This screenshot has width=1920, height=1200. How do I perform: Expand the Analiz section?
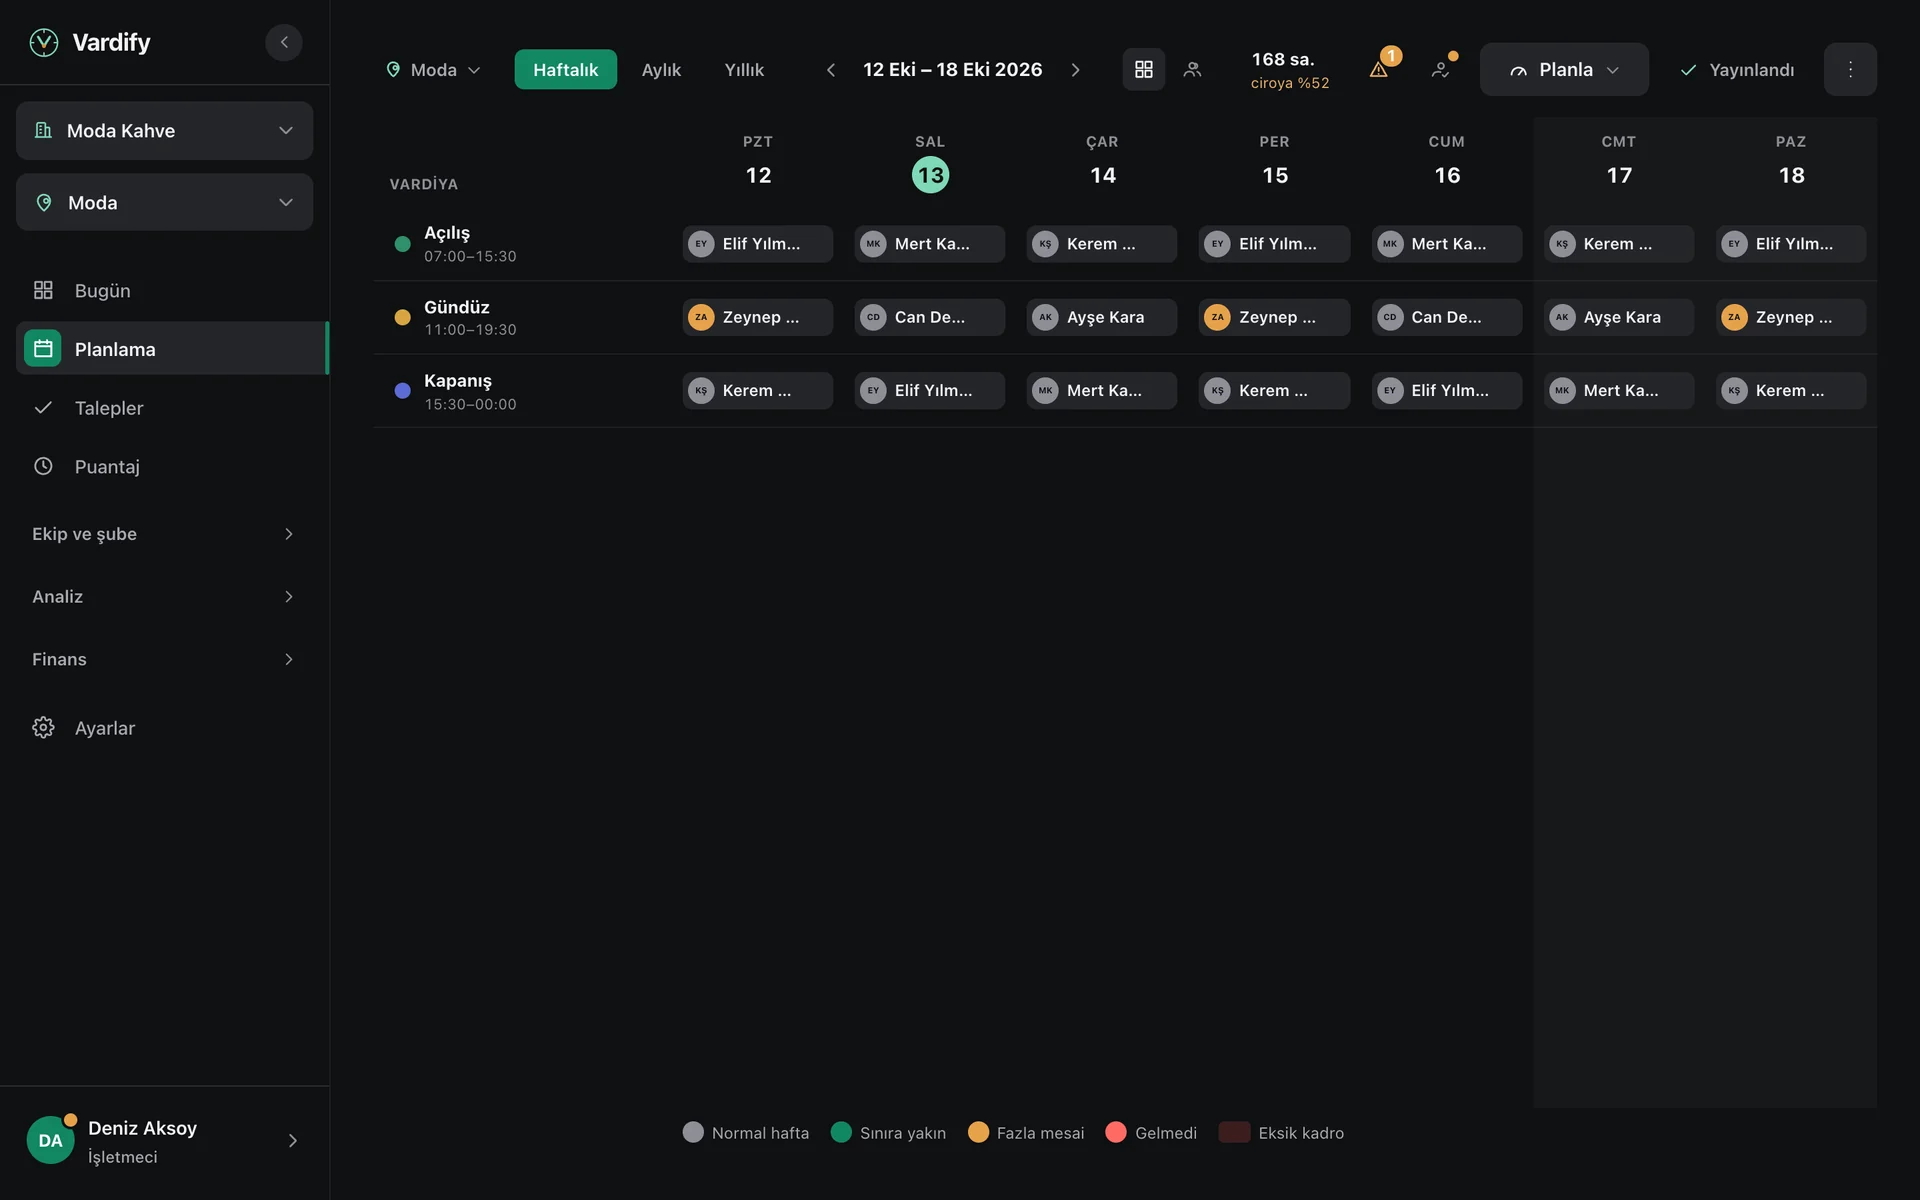tap(165, 596)
